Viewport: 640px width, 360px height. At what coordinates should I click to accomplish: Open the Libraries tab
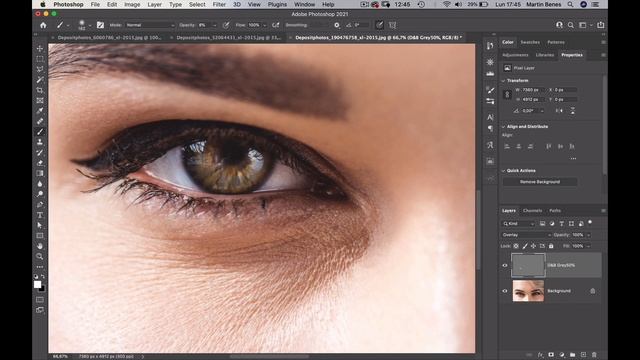(x=544, y=55)
